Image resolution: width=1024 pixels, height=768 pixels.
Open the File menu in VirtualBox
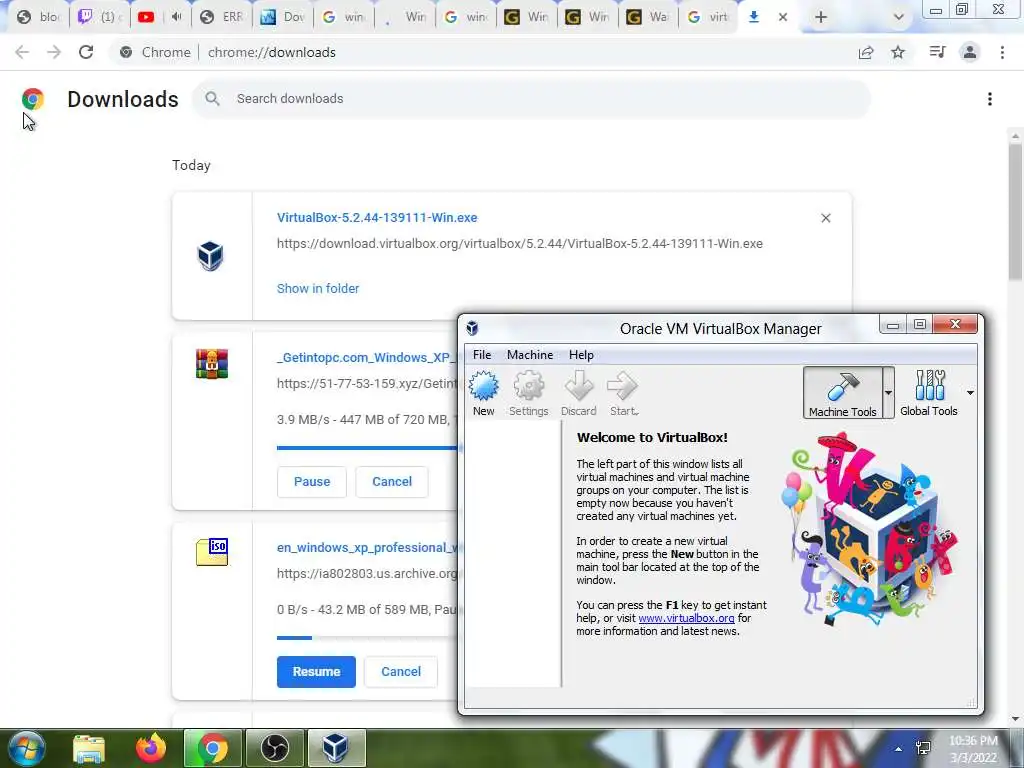point(482,355)
